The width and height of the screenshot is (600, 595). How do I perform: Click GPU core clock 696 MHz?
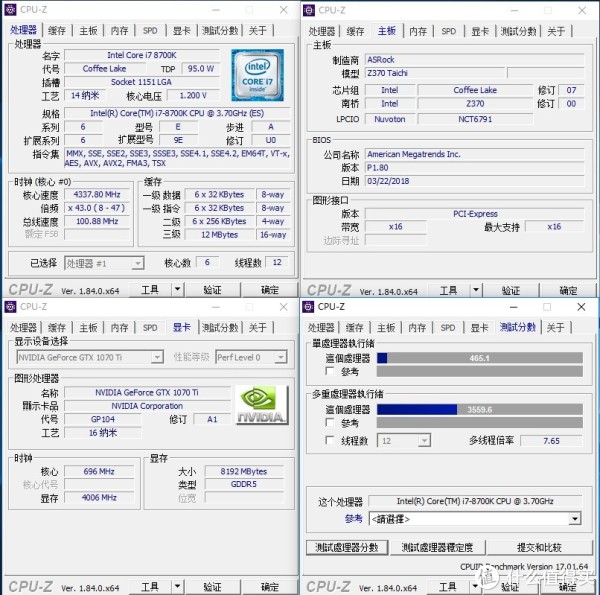pyautogui.click(x=99, y=471)
